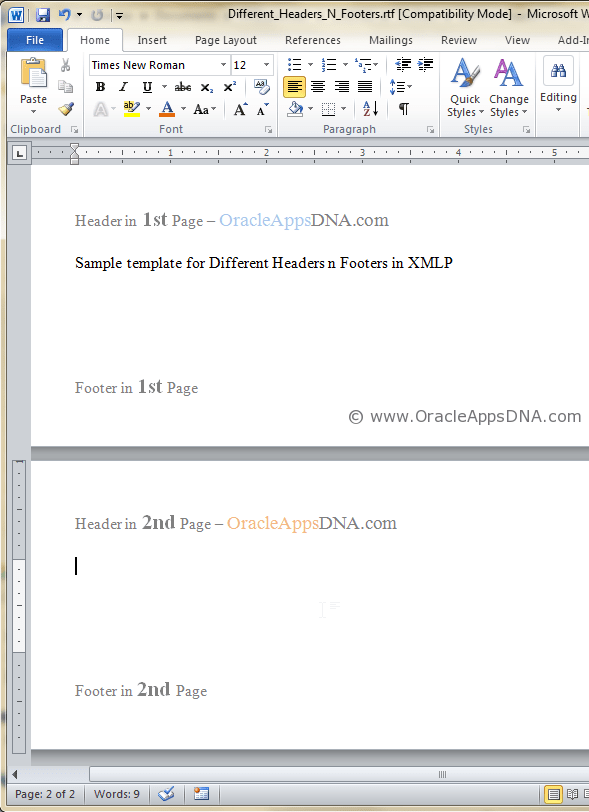Image resolution: width=589 pixels, height=812 pixels.
Task: Apply yellow text highlight color
Action: coord(132,109)
